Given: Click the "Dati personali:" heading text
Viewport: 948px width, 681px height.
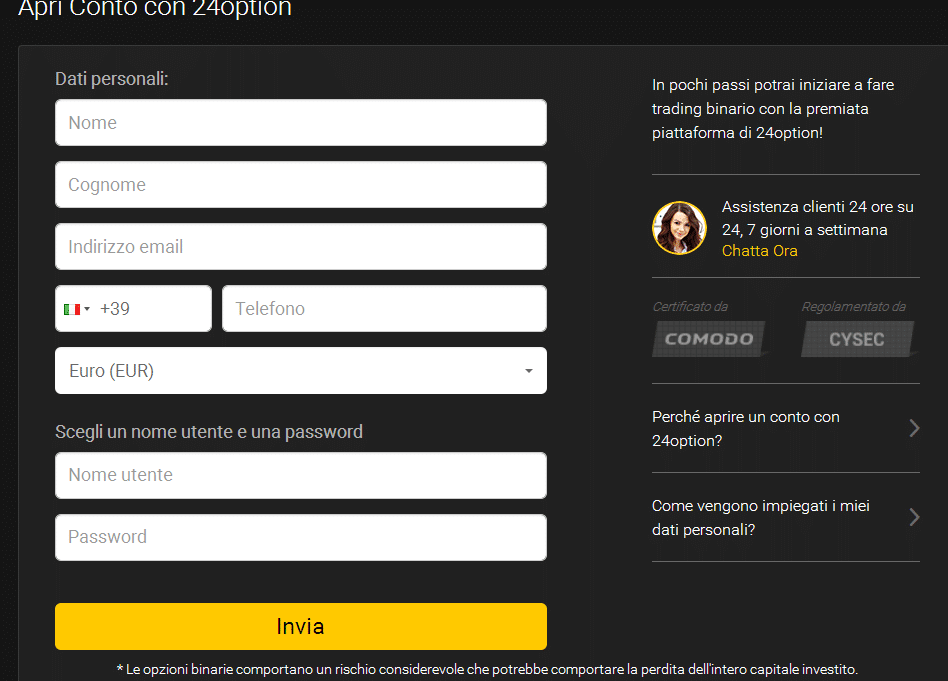Looking at the screenshot, I should pyautogui.click(x=112, y=79).
